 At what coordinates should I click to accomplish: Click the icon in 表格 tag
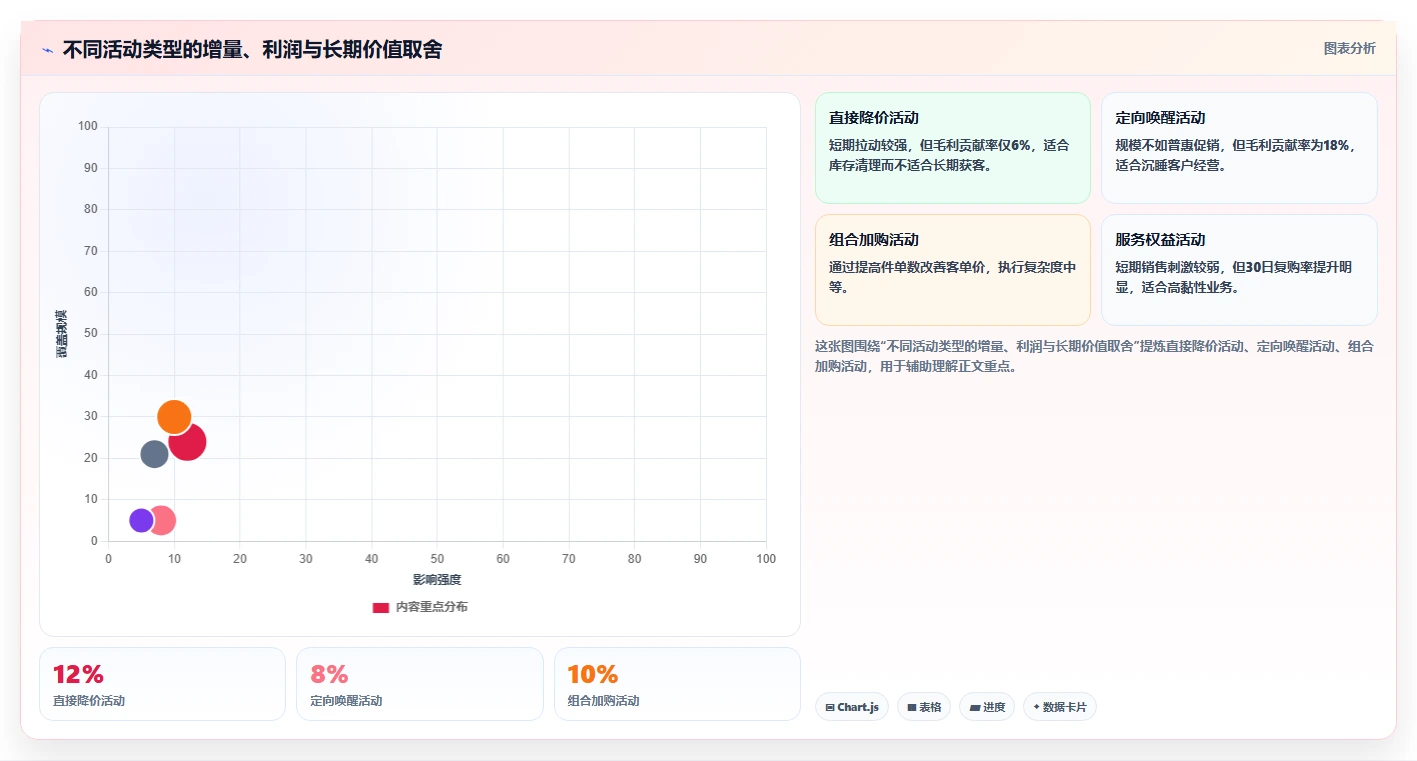click(912, 707)
